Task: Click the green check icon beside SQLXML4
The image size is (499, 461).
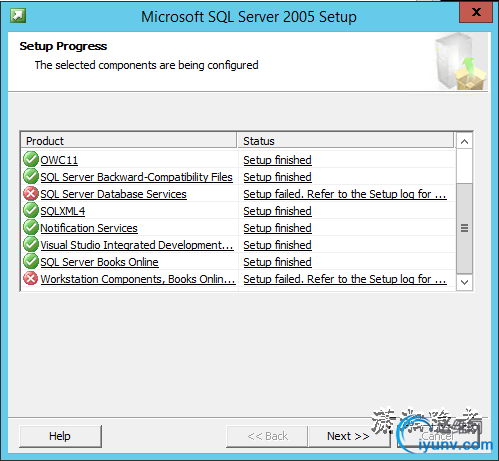Action: tap(31, 210)
